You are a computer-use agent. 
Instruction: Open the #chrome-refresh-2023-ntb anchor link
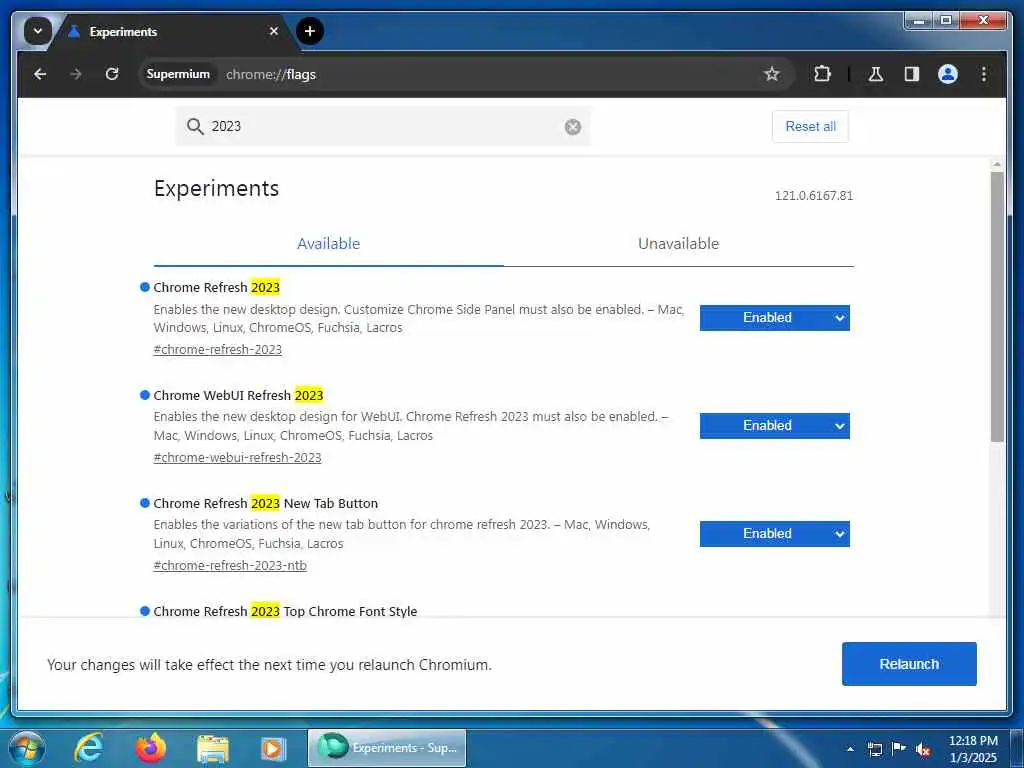(x=230, y=566)
